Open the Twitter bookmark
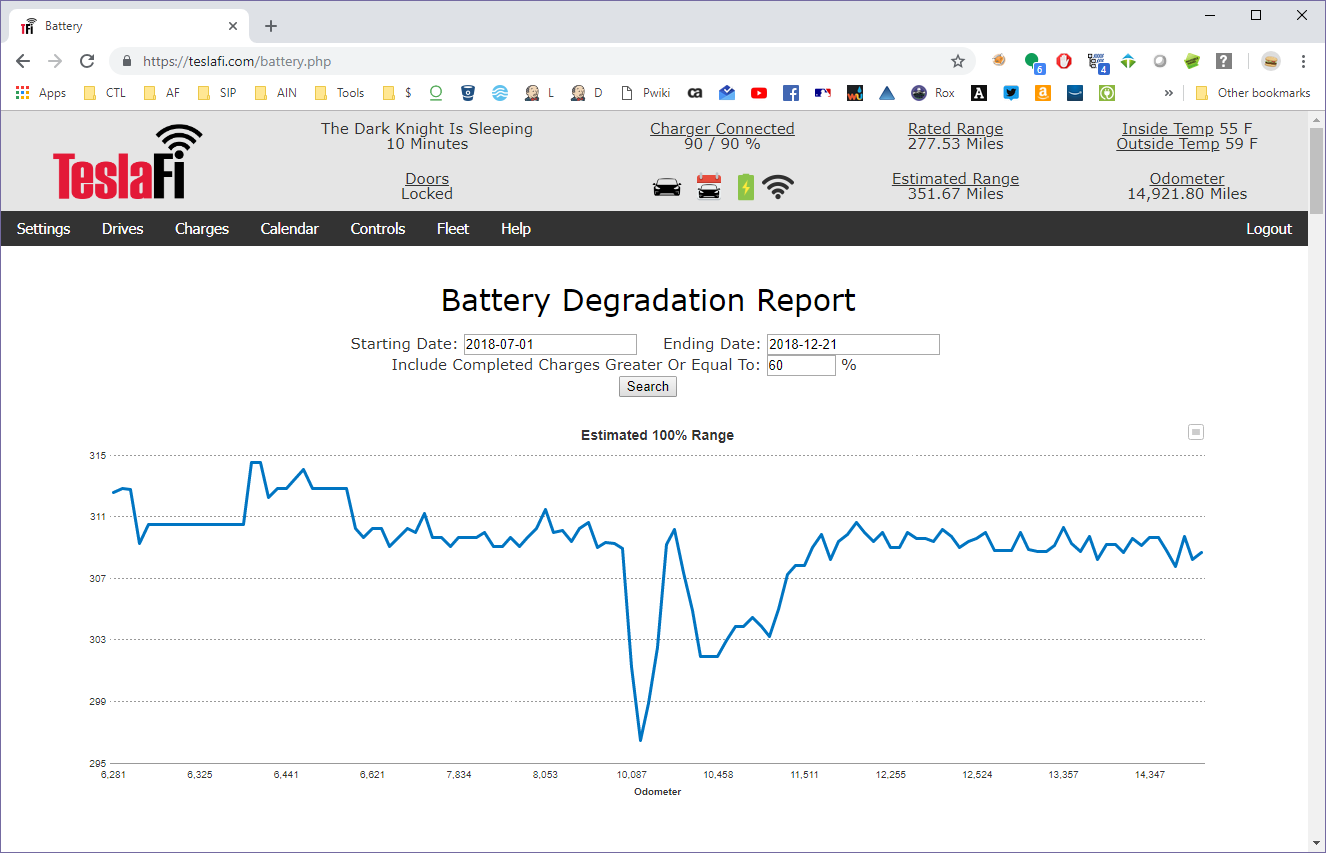Screen dimensions: 1326x853 tap(1011, 93)
